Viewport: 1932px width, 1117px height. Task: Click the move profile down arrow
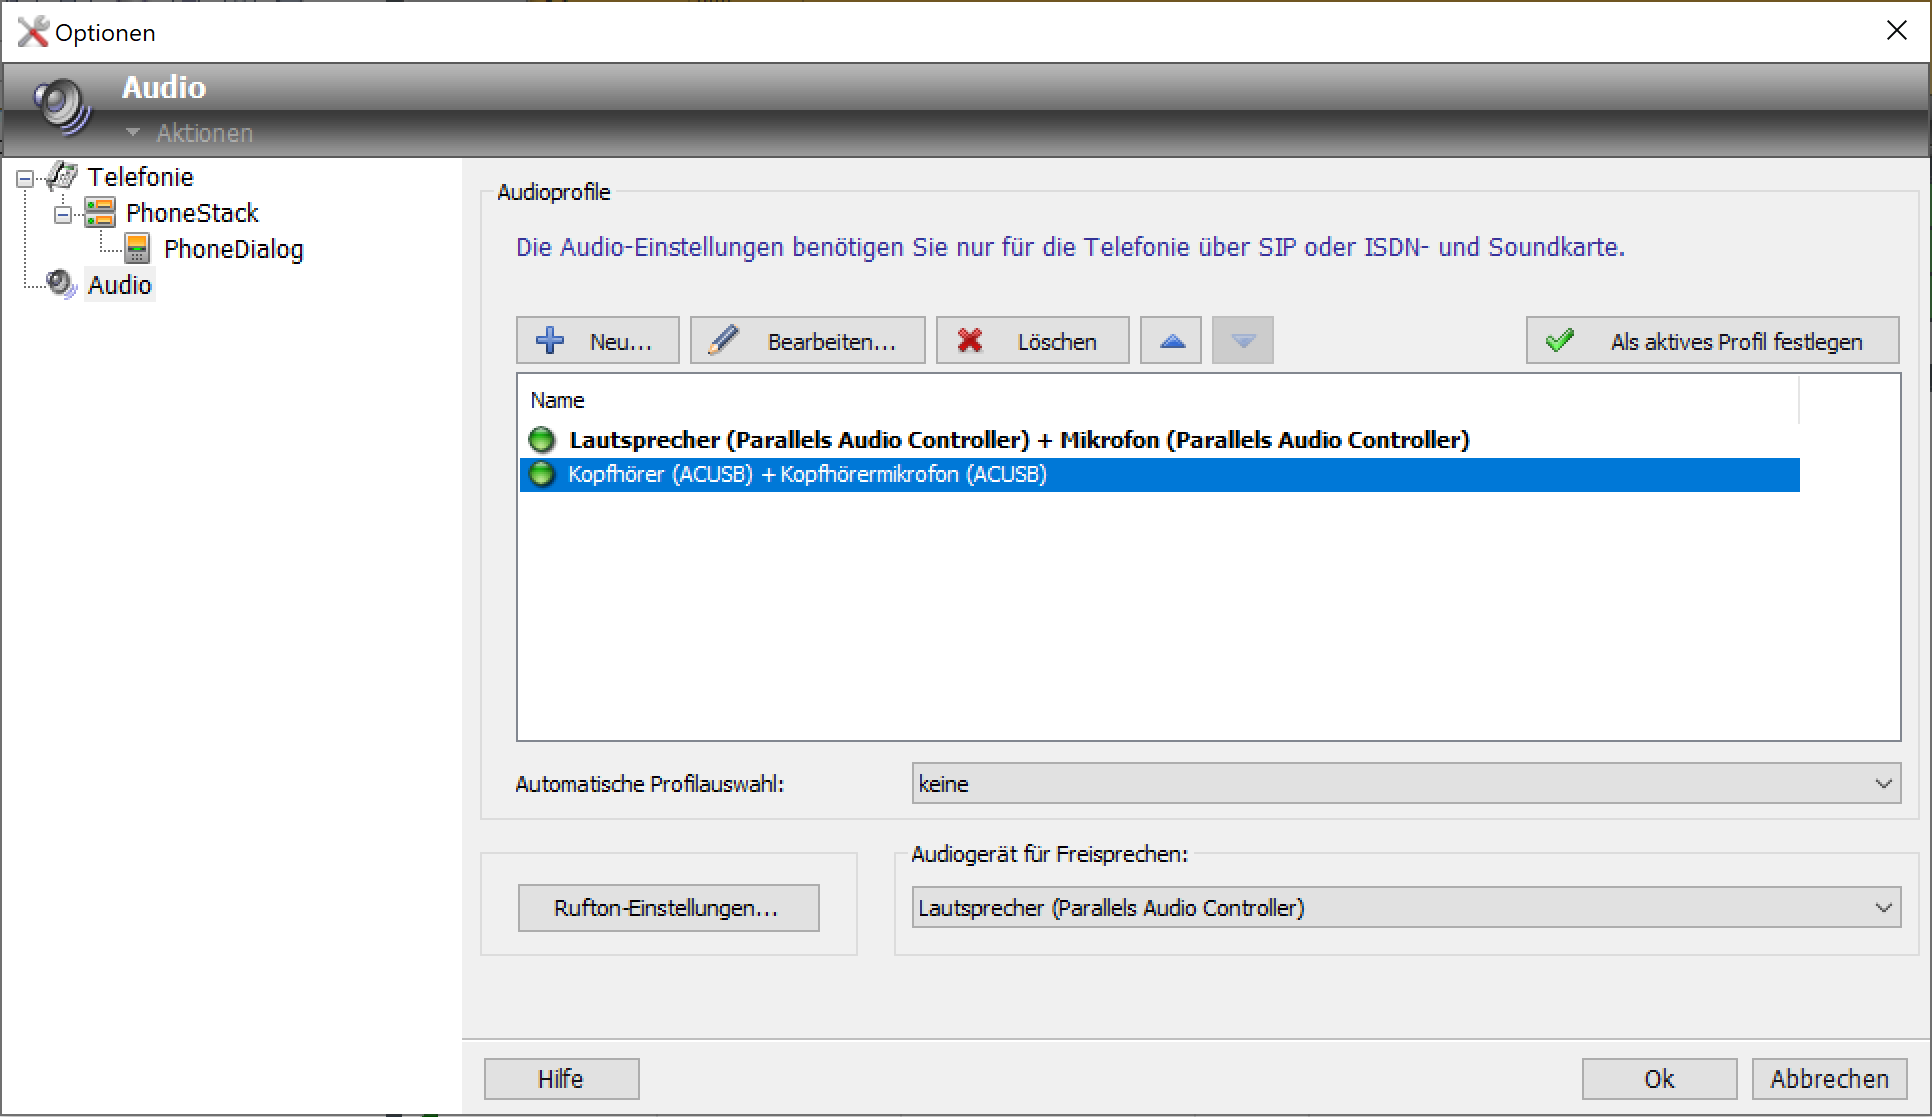click(1242, 341)
